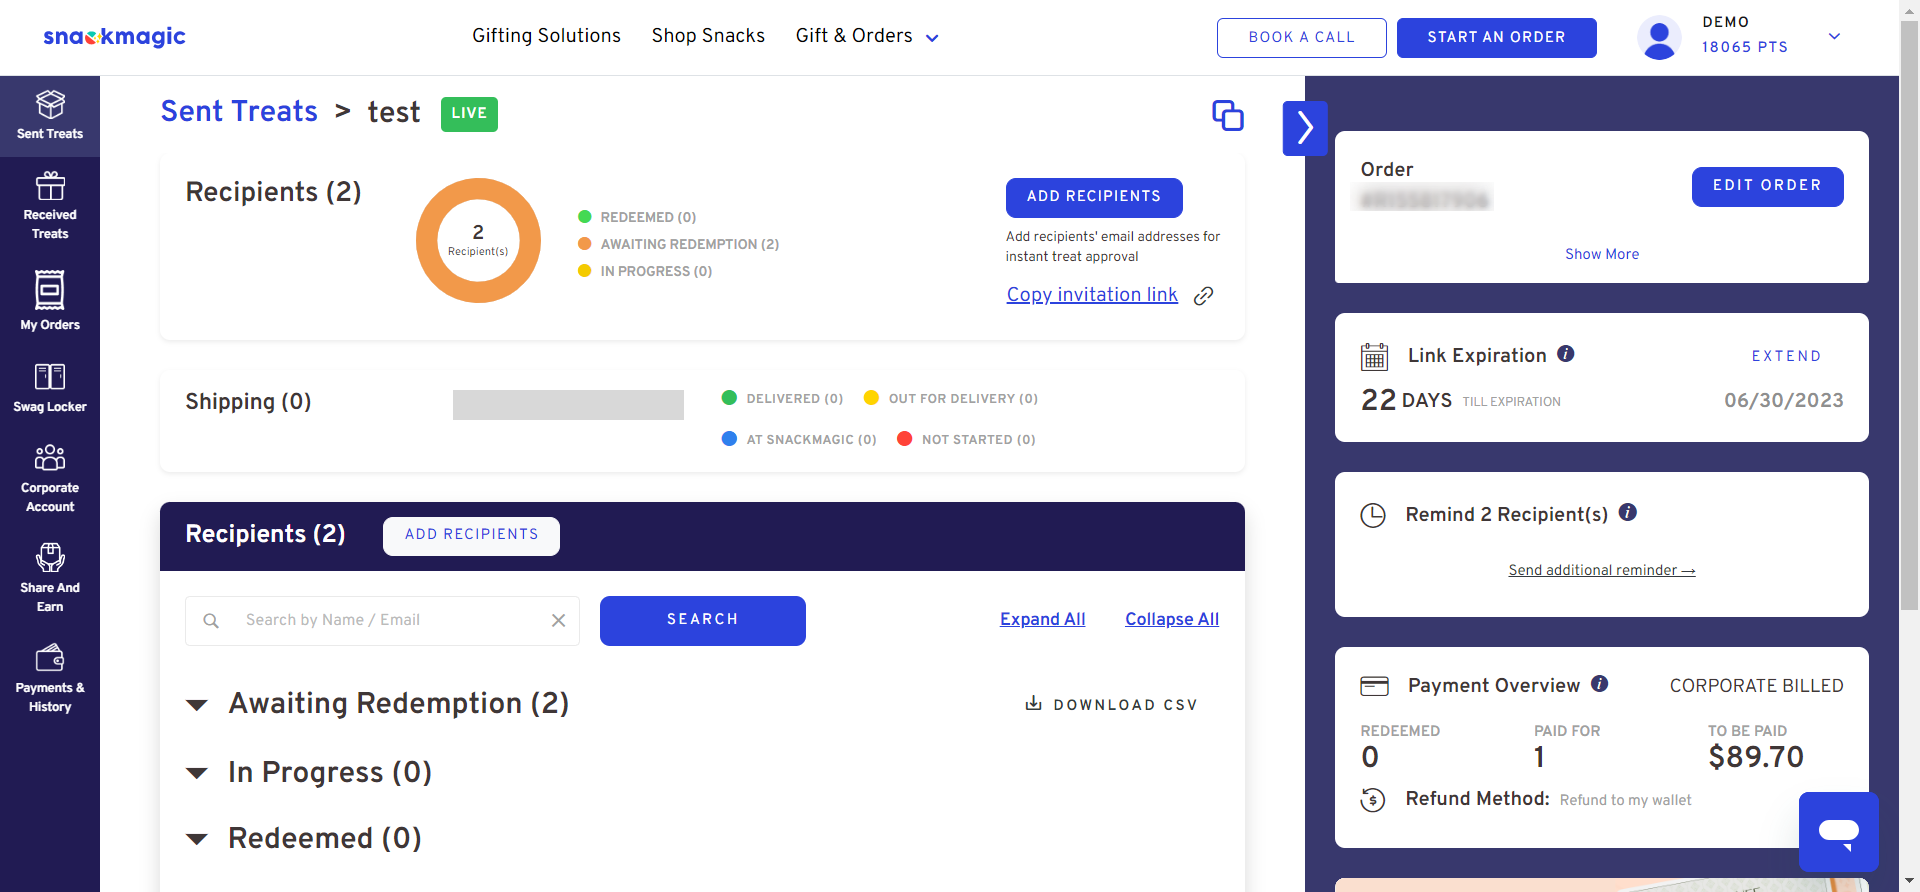1920x892 pixels.
Task: Open Corporate Account sidebar icon
Action: [x=50, y=458]
